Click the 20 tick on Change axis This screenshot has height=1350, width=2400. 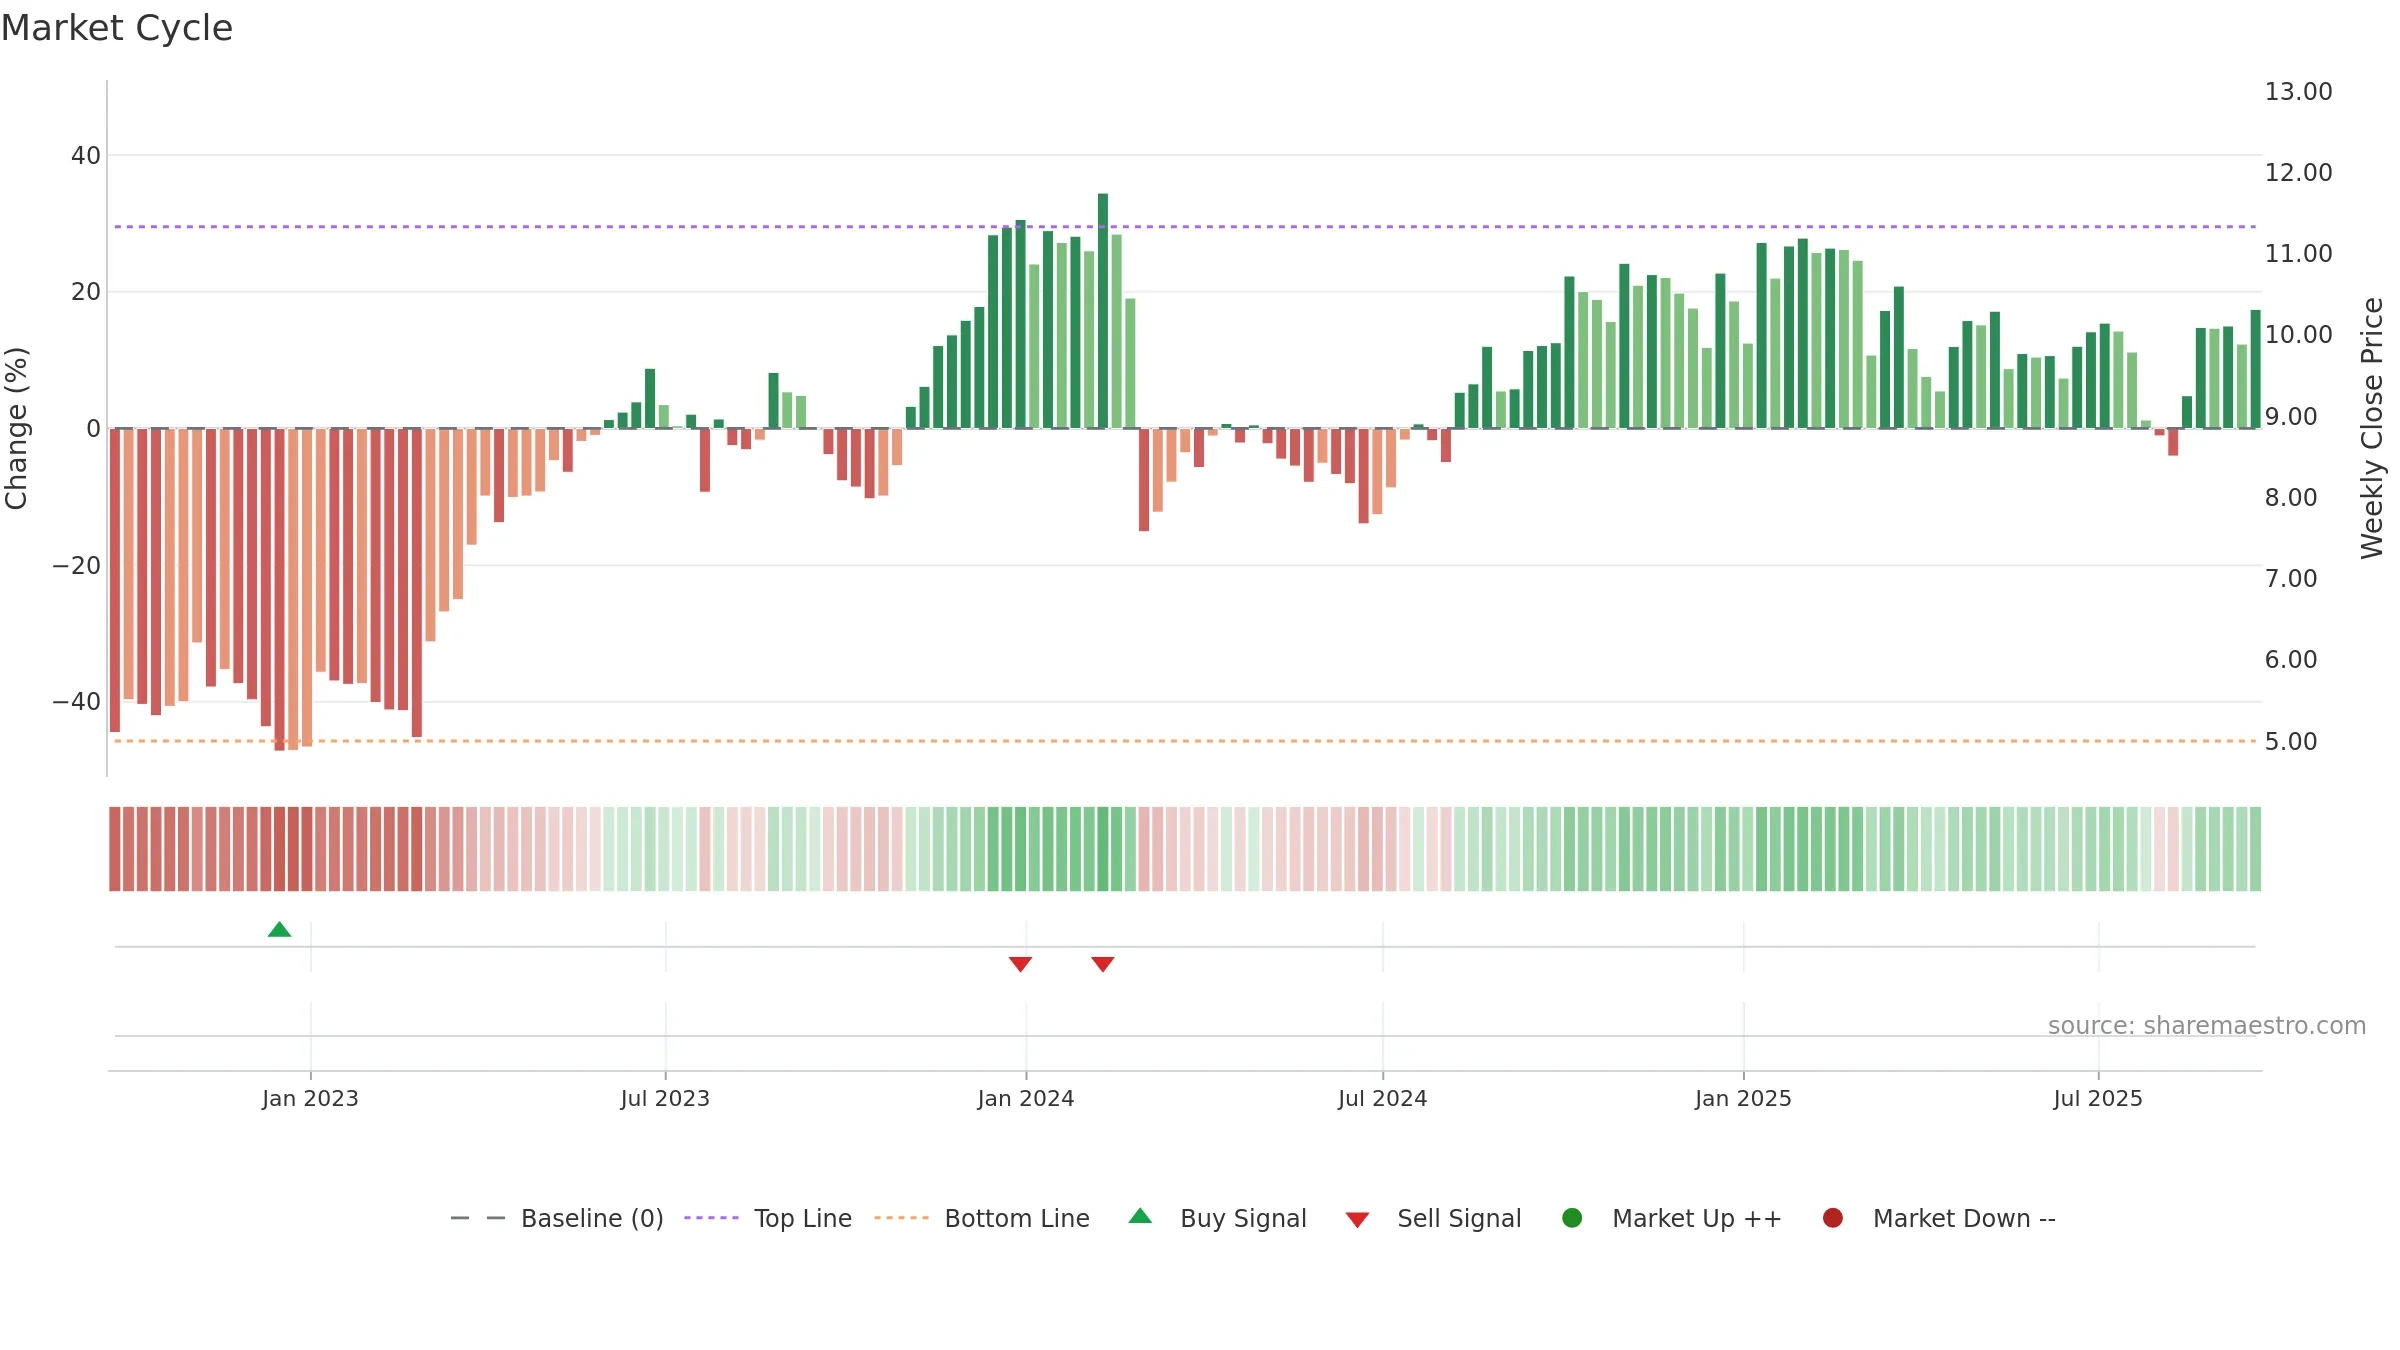point(86,292)
